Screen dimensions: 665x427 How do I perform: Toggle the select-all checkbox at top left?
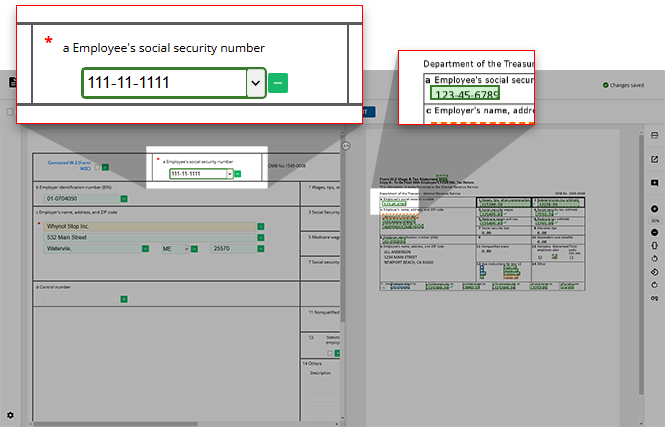[10, 112]
